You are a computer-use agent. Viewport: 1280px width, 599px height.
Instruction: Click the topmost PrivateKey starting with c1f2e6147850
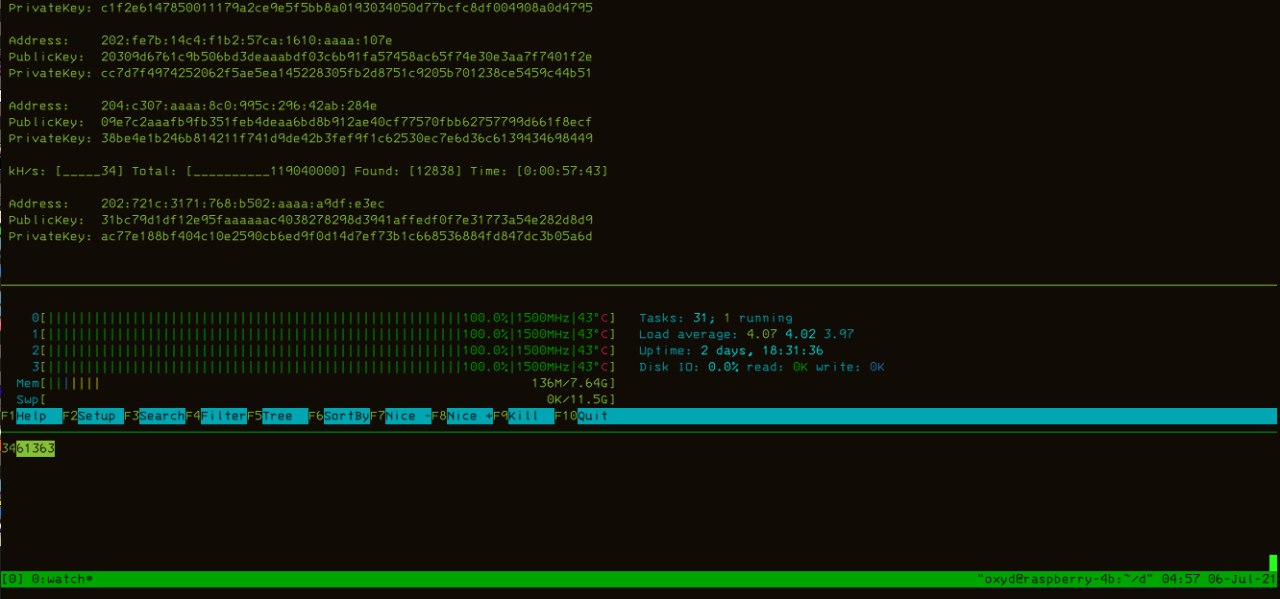[x=347, y=7]
